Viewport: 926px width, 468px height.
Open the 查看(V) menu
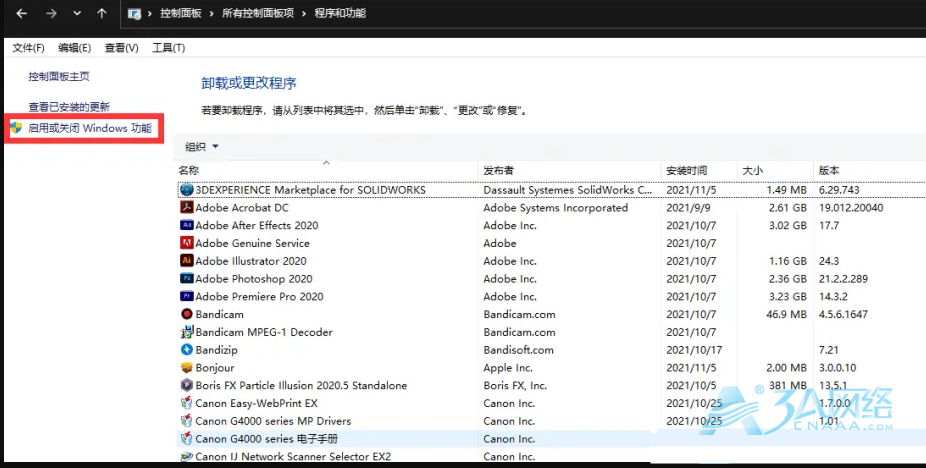click(x=122, y=48)
